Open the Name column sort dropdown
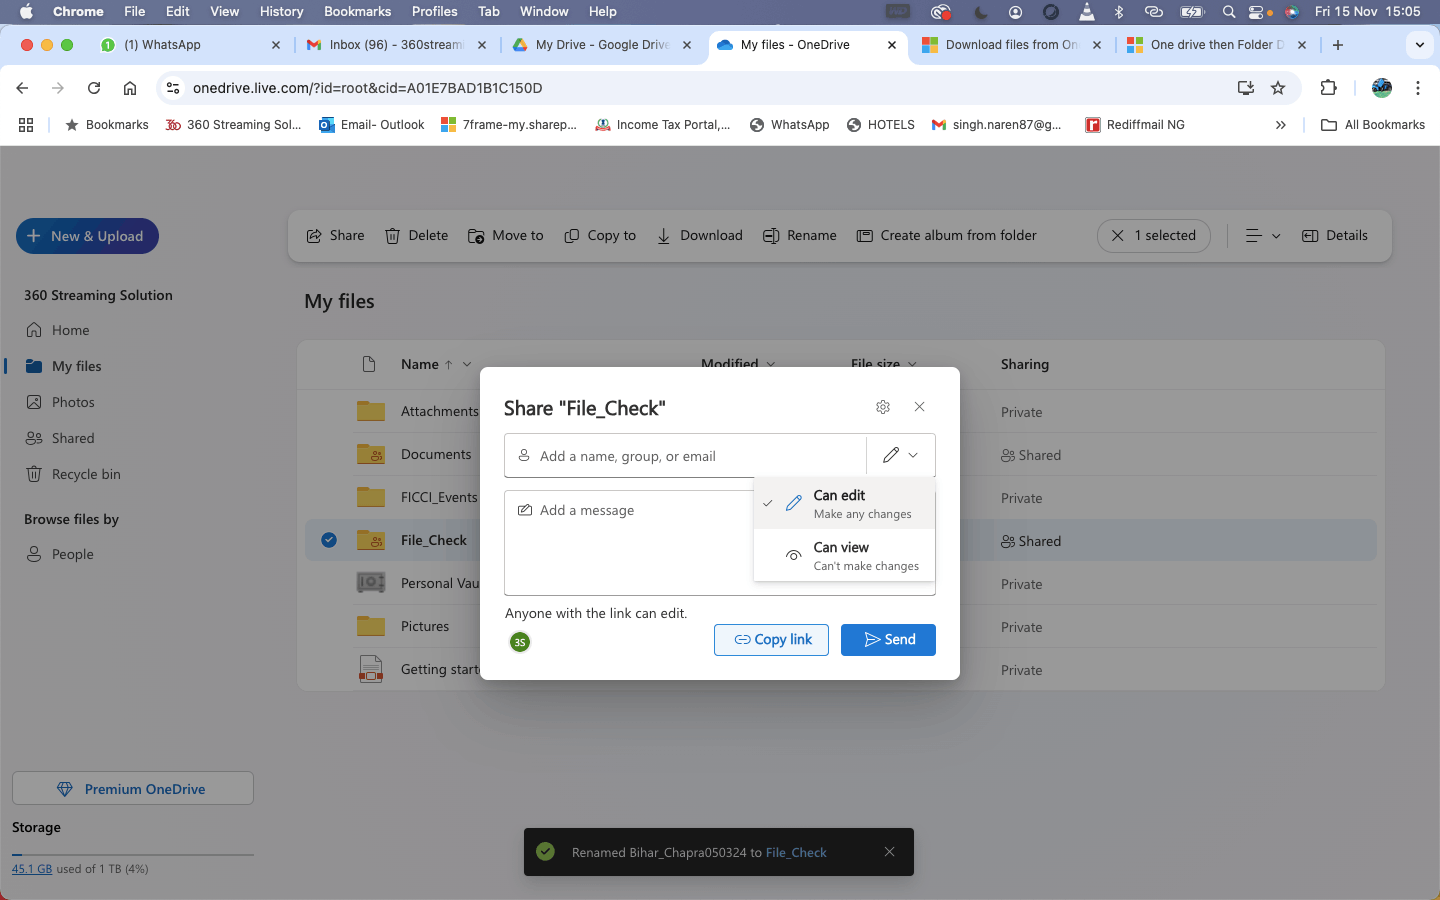 point(467,364)
